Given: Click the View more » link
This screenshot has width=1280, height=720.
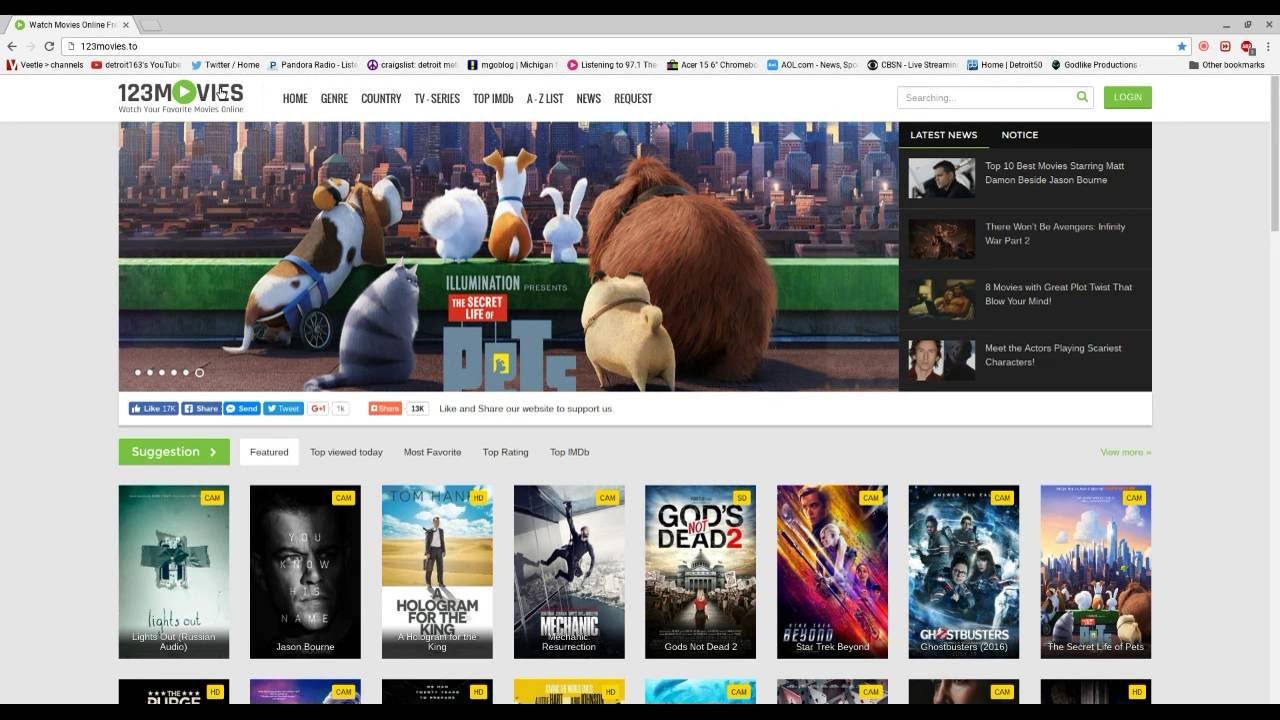Looking at the screenshot, I should 1126,452.
